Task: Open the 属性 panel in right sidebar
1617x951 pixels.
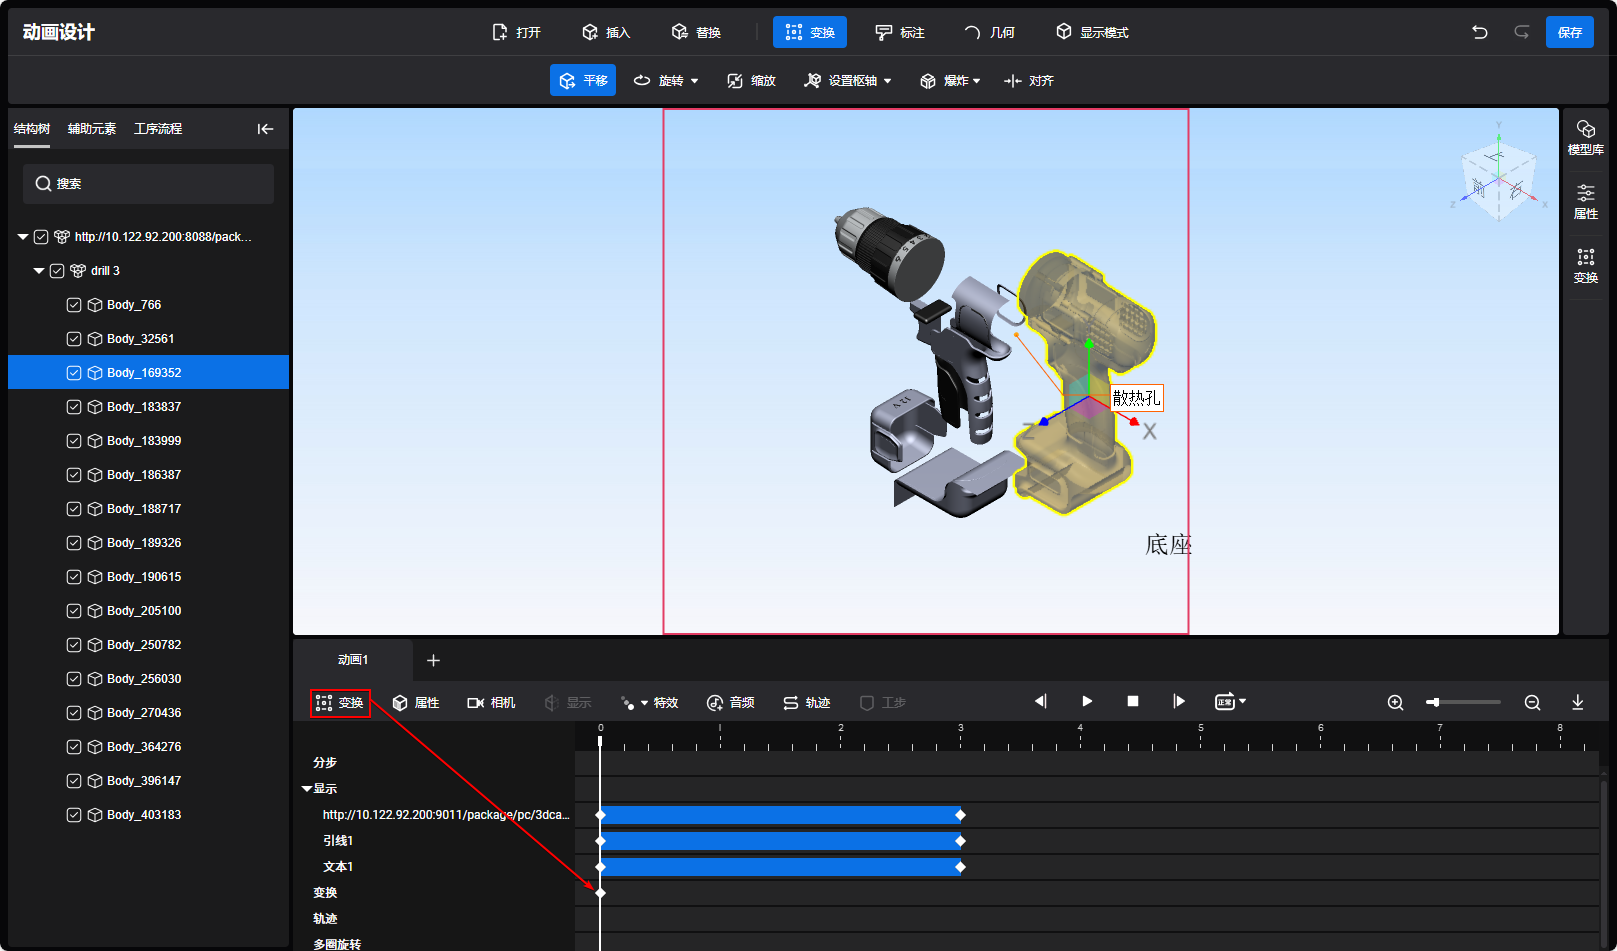Action: [1585, 201]
